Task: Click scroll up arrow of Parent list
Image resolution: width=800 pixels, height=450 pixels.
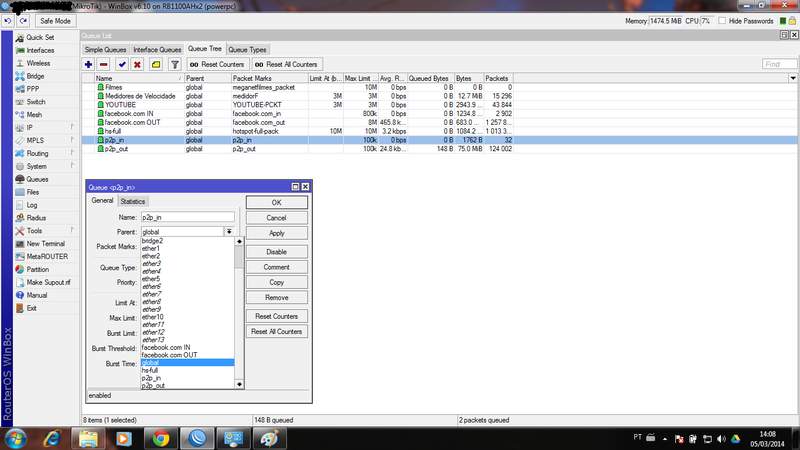Action: click(x=239, y=241)
